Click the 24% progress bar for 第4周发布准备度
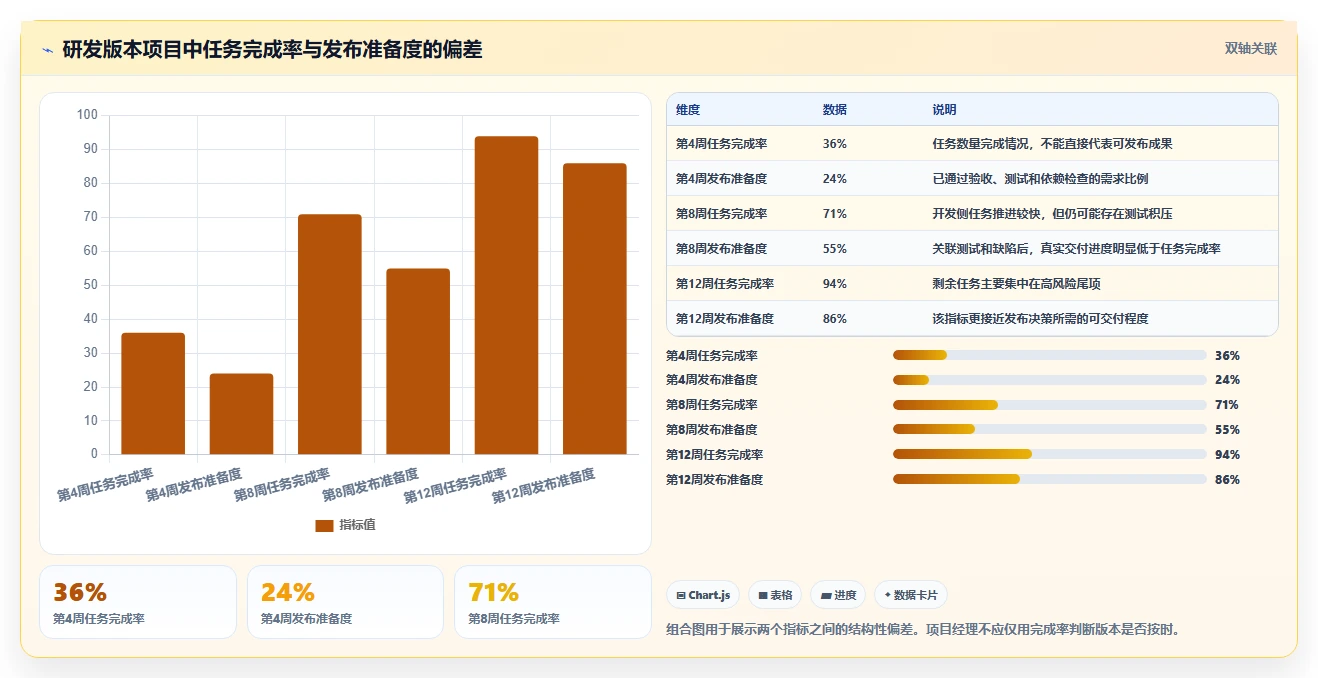Viewport: 1318px width, 678px height. [x=1050, y=380]
